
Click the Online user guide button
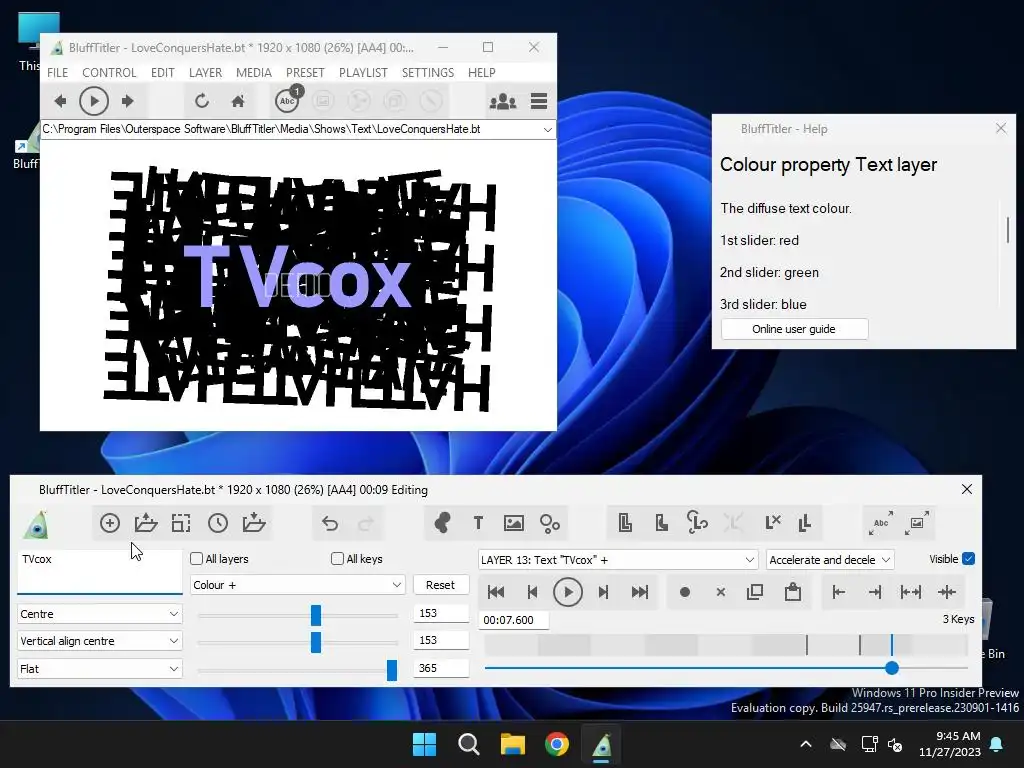794,329
